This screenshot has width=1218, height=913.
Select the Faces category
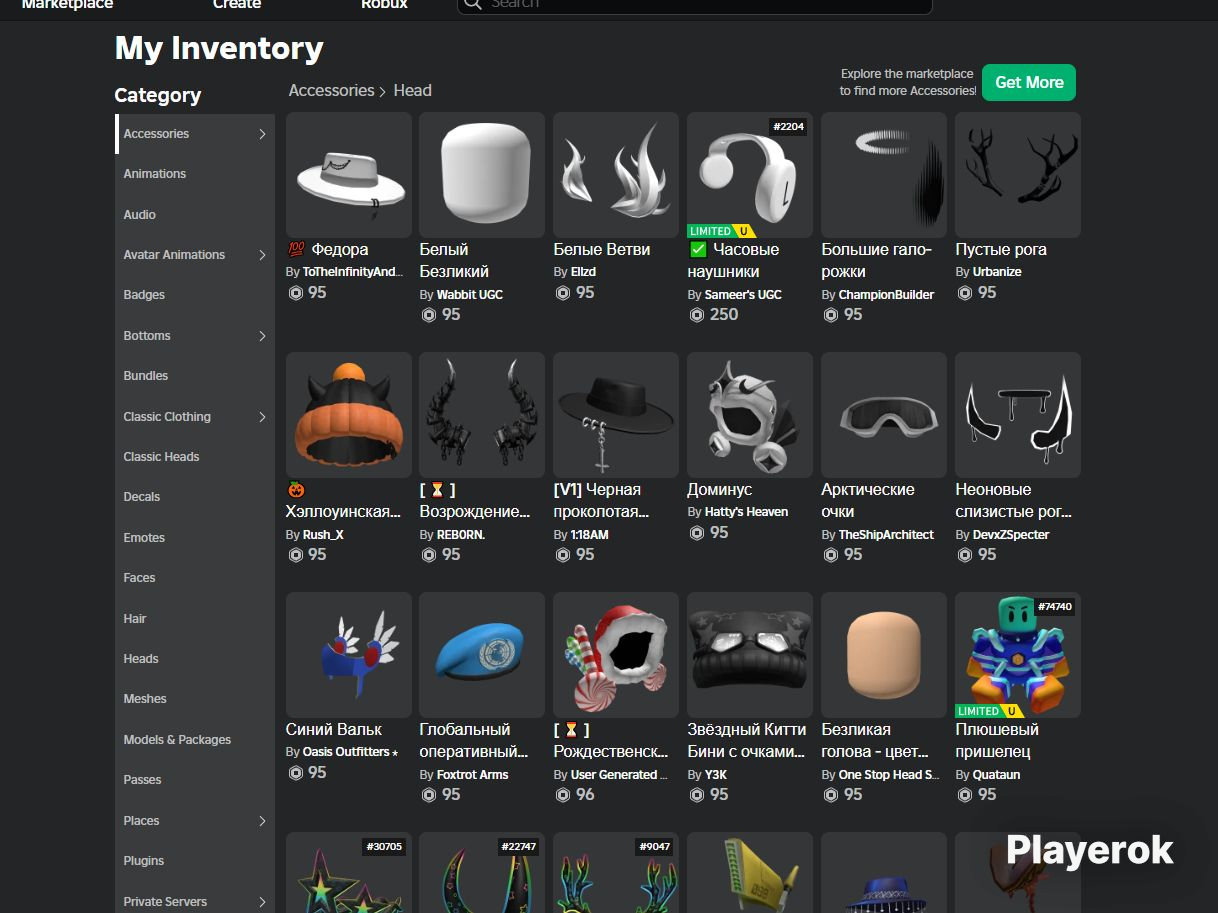click(x=195, y=578)
